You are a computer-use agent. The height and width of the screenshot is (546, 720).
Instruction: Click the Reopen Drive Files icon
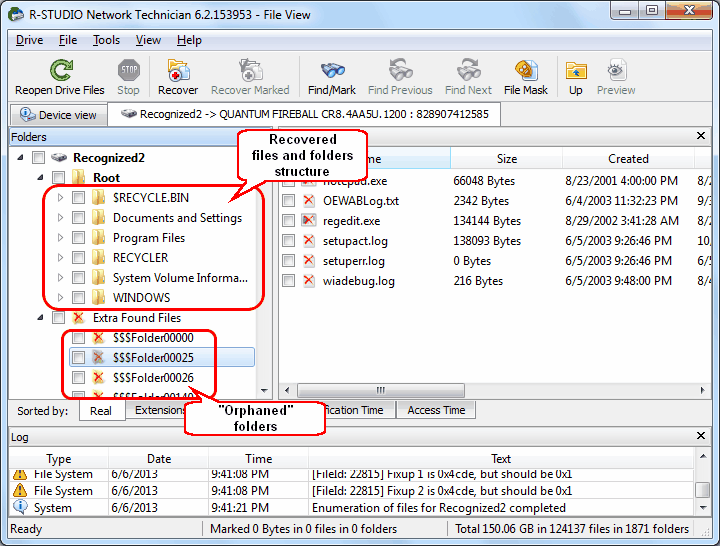(61, 70)
